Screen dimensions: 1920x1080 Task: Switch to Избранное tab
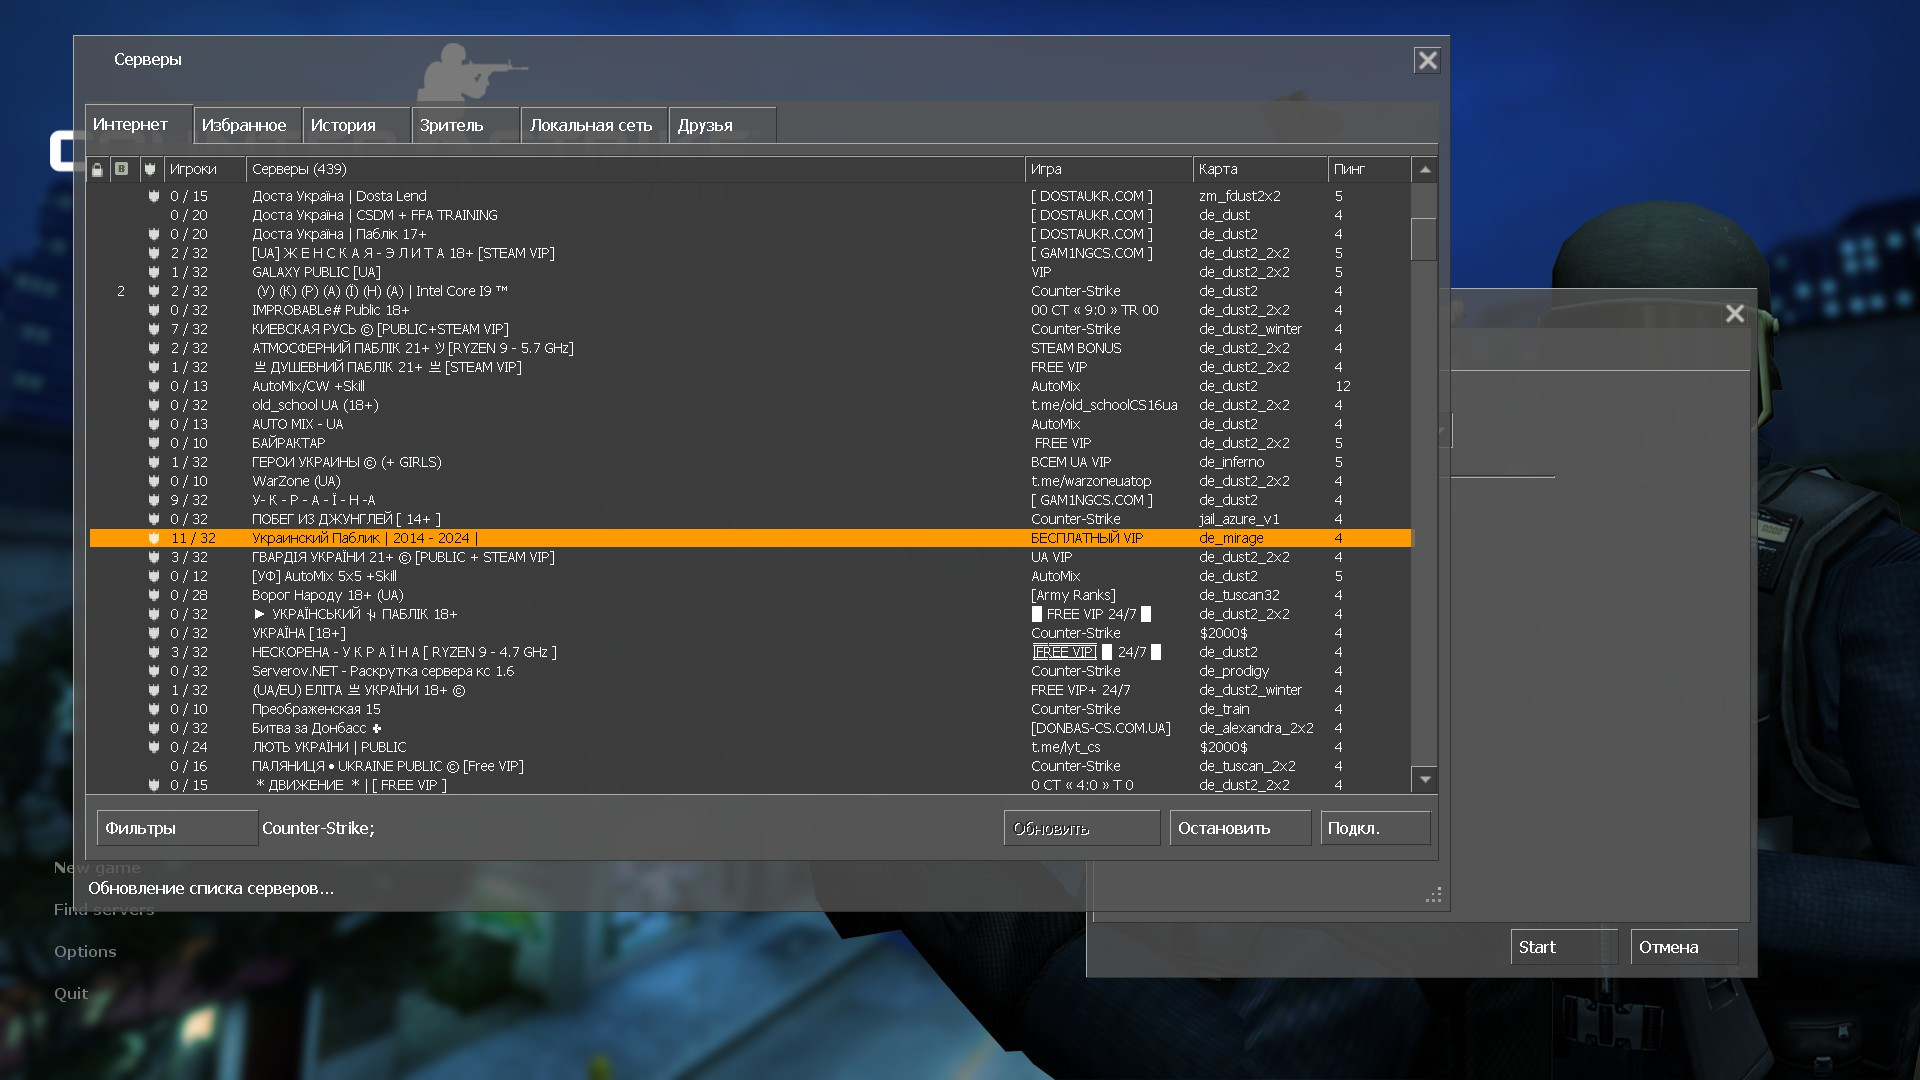pyautogui.click(x=244, y=125)
